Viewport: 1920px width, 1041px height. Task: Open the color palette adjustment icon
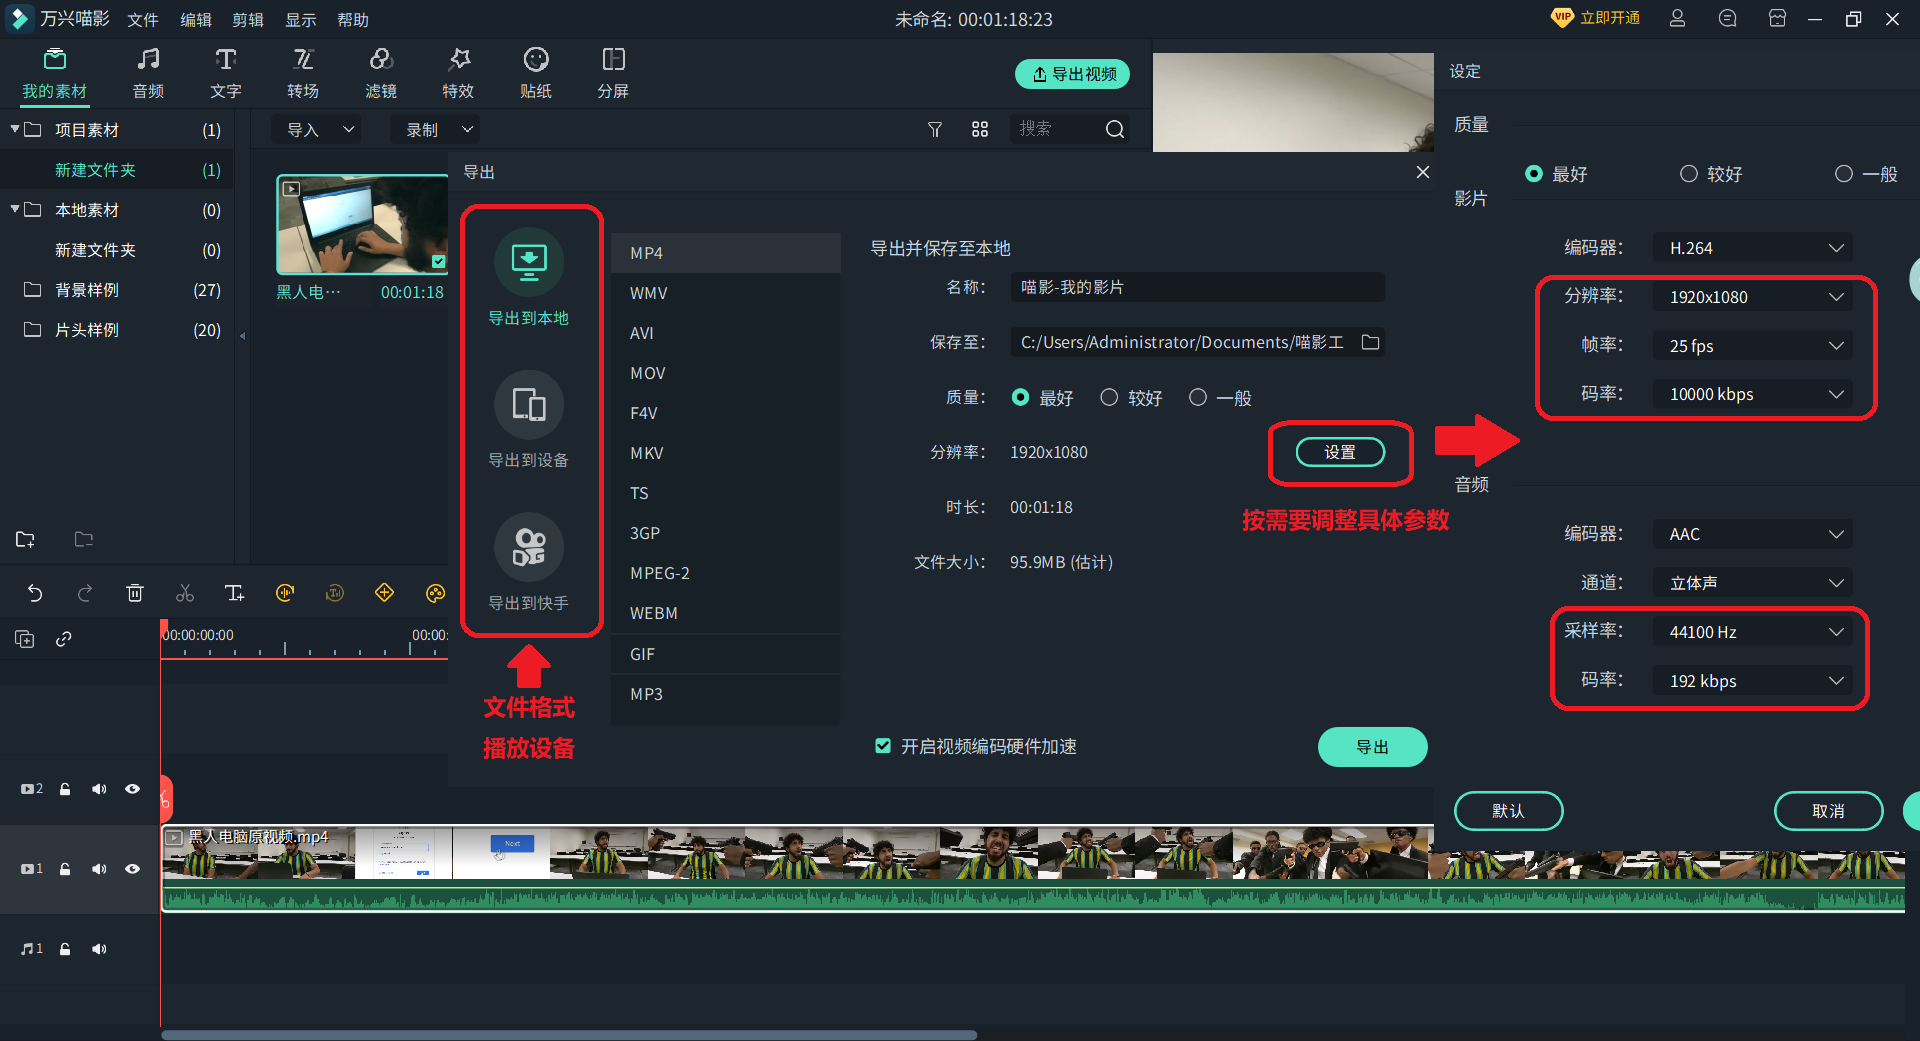pyautogui.click(x=434, y=592)
